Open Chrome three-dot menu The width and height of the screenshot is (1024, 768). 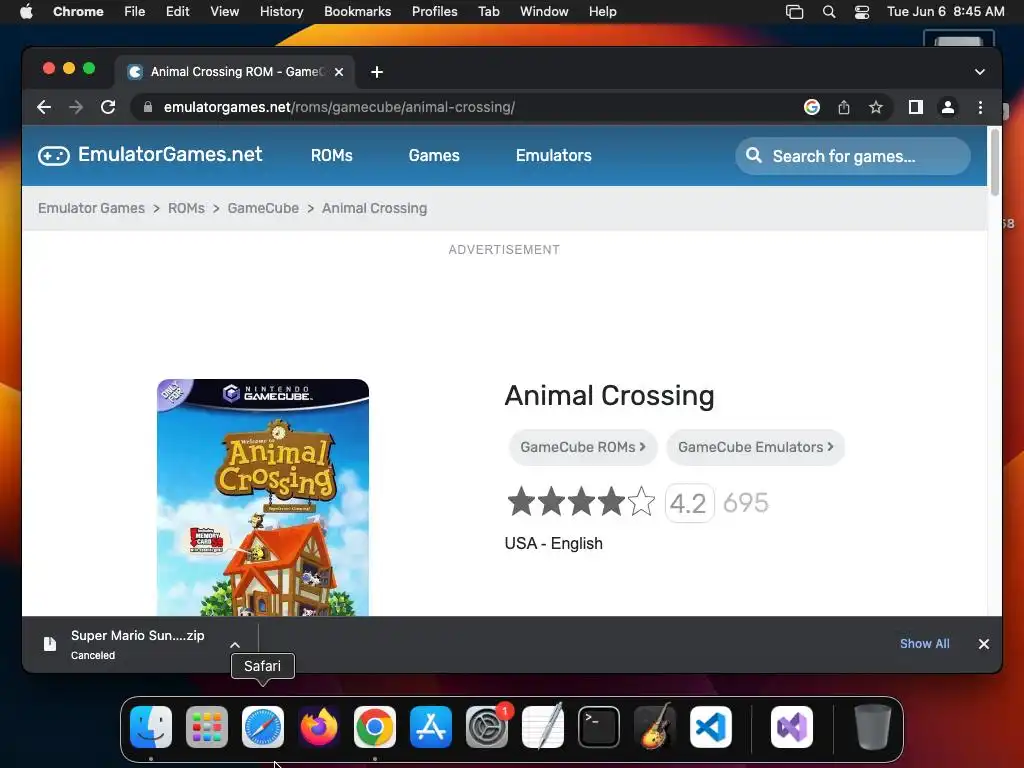(x=980, y=107)
